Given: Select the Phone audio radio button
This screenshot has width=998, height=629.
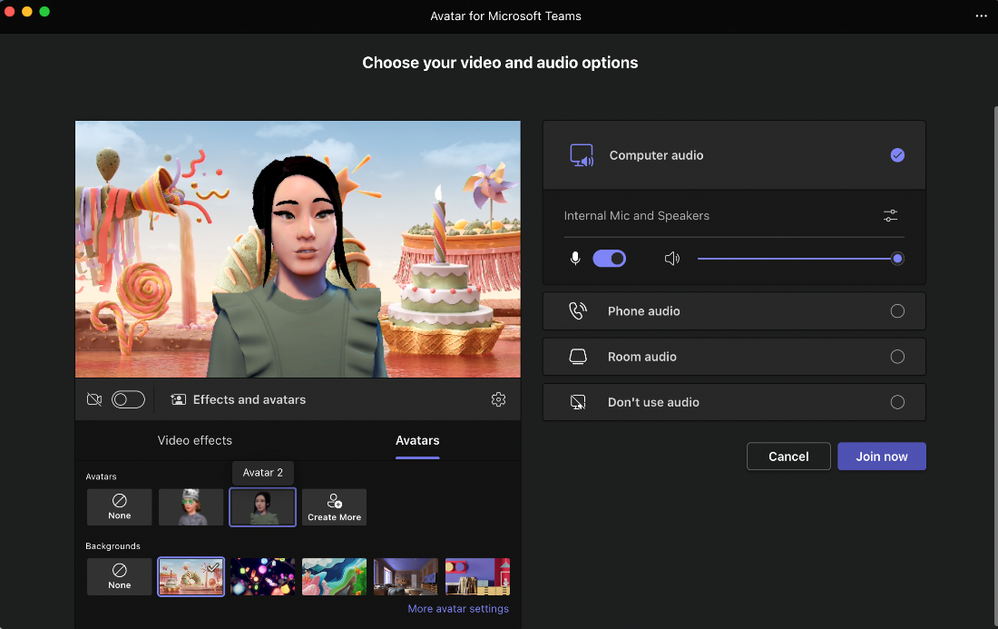Looking at the screenshot, I should click(x=897, y=311).
